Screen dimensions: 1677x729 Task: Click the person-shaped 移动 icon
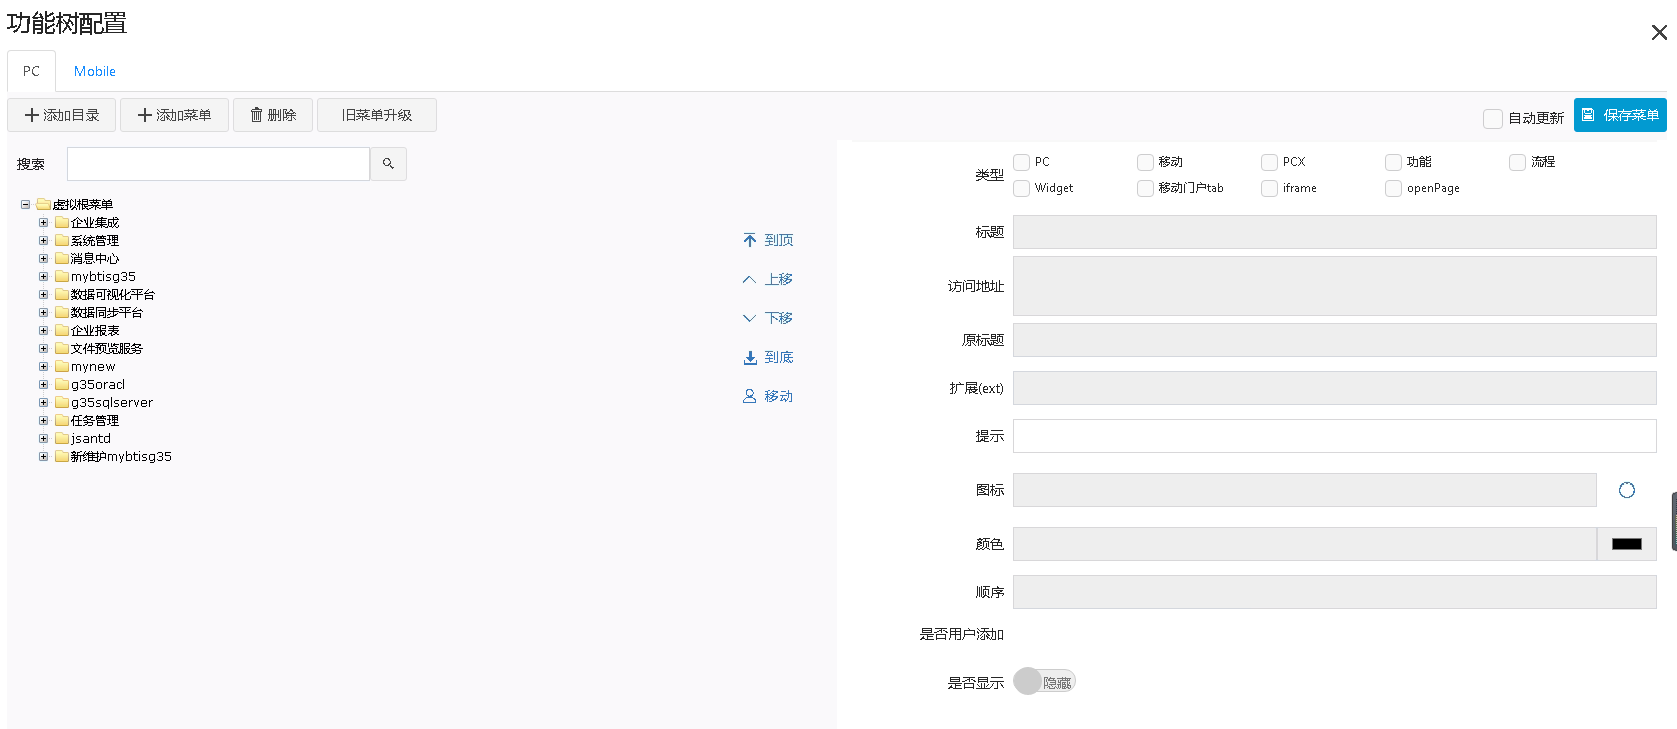coord(750,396)
